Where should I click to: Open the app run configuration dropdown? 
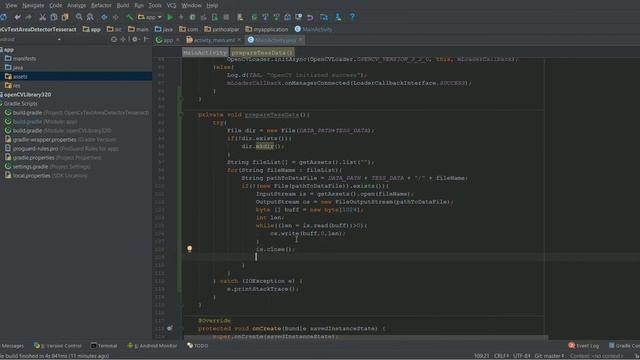[x=150, y=17]
